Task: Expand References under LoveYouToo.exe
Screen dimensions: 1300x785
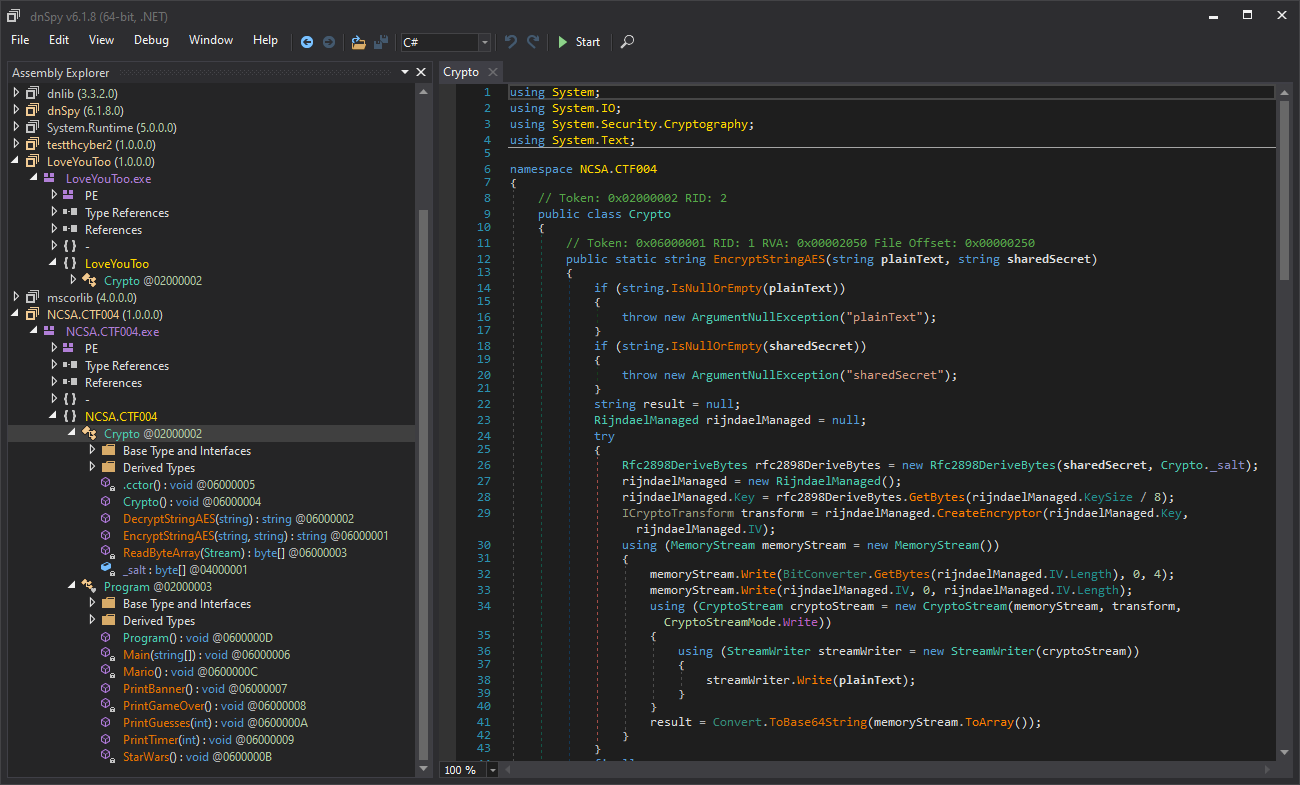Action: click(54, 229)
